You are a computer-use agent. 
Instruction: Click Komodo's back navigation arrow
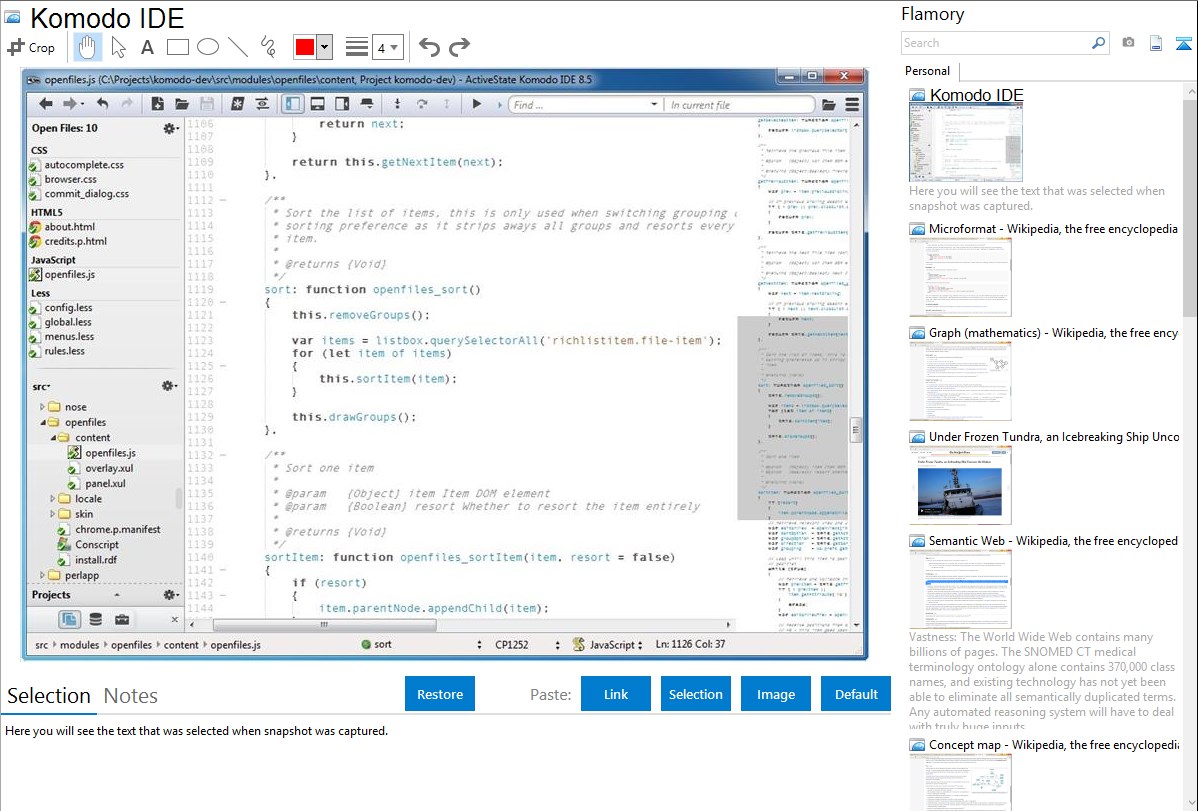[x=46, y=104]
